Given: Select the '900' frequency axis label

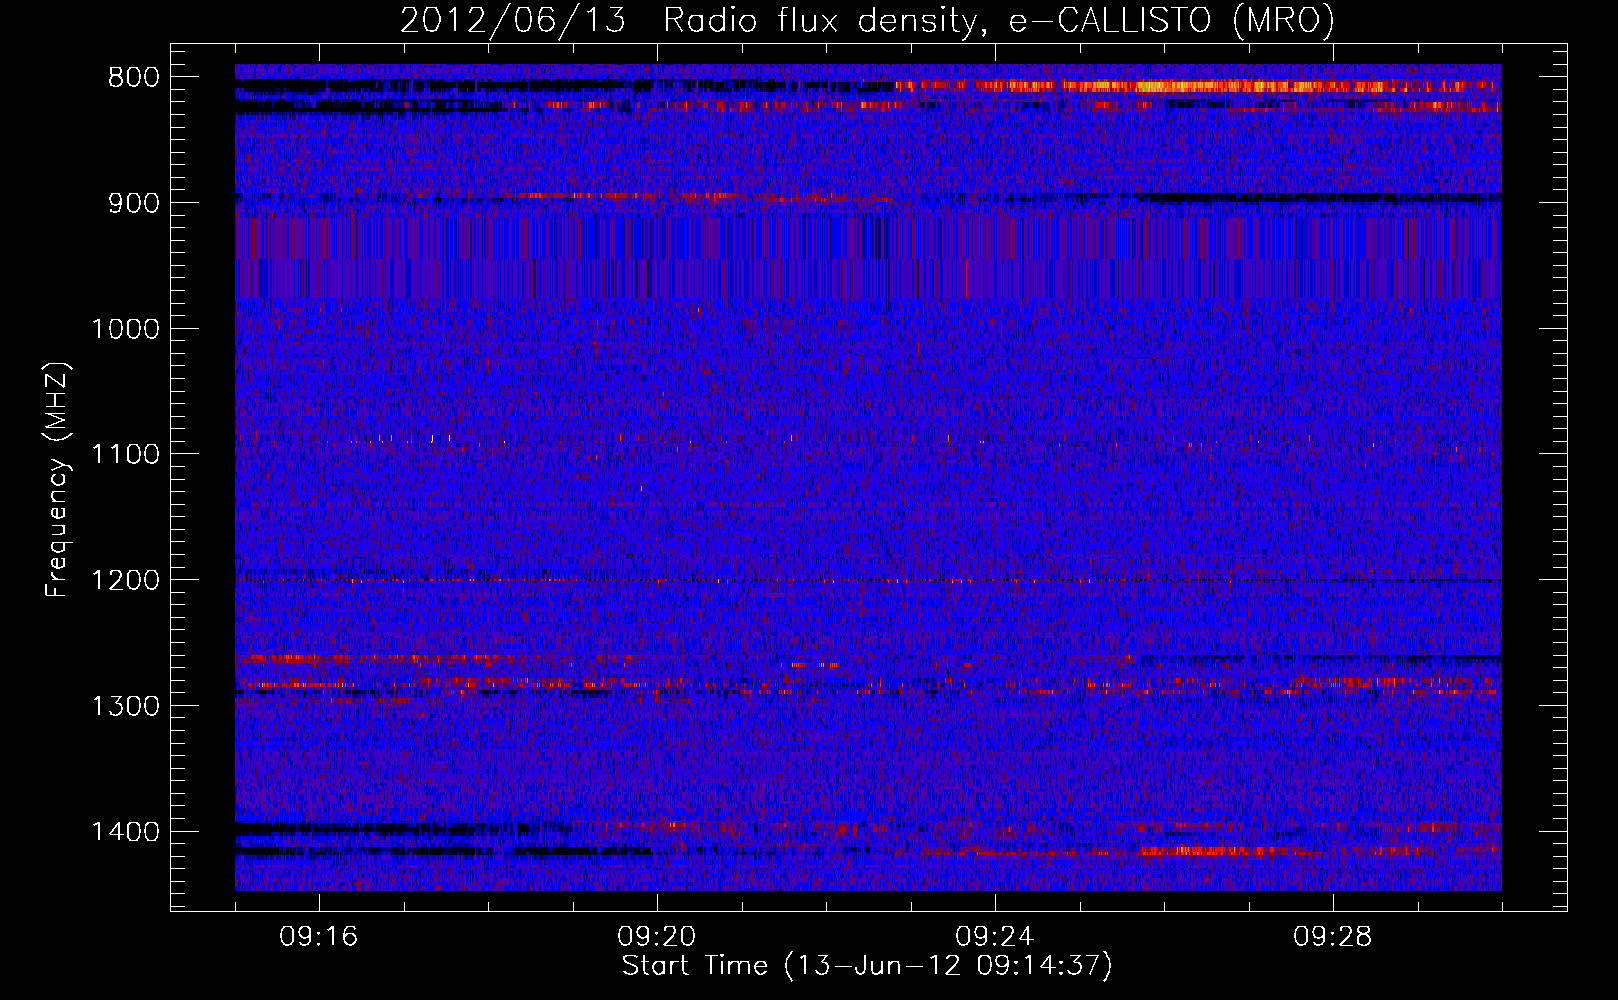Looking at the screenshot, I should coord(134,203).
